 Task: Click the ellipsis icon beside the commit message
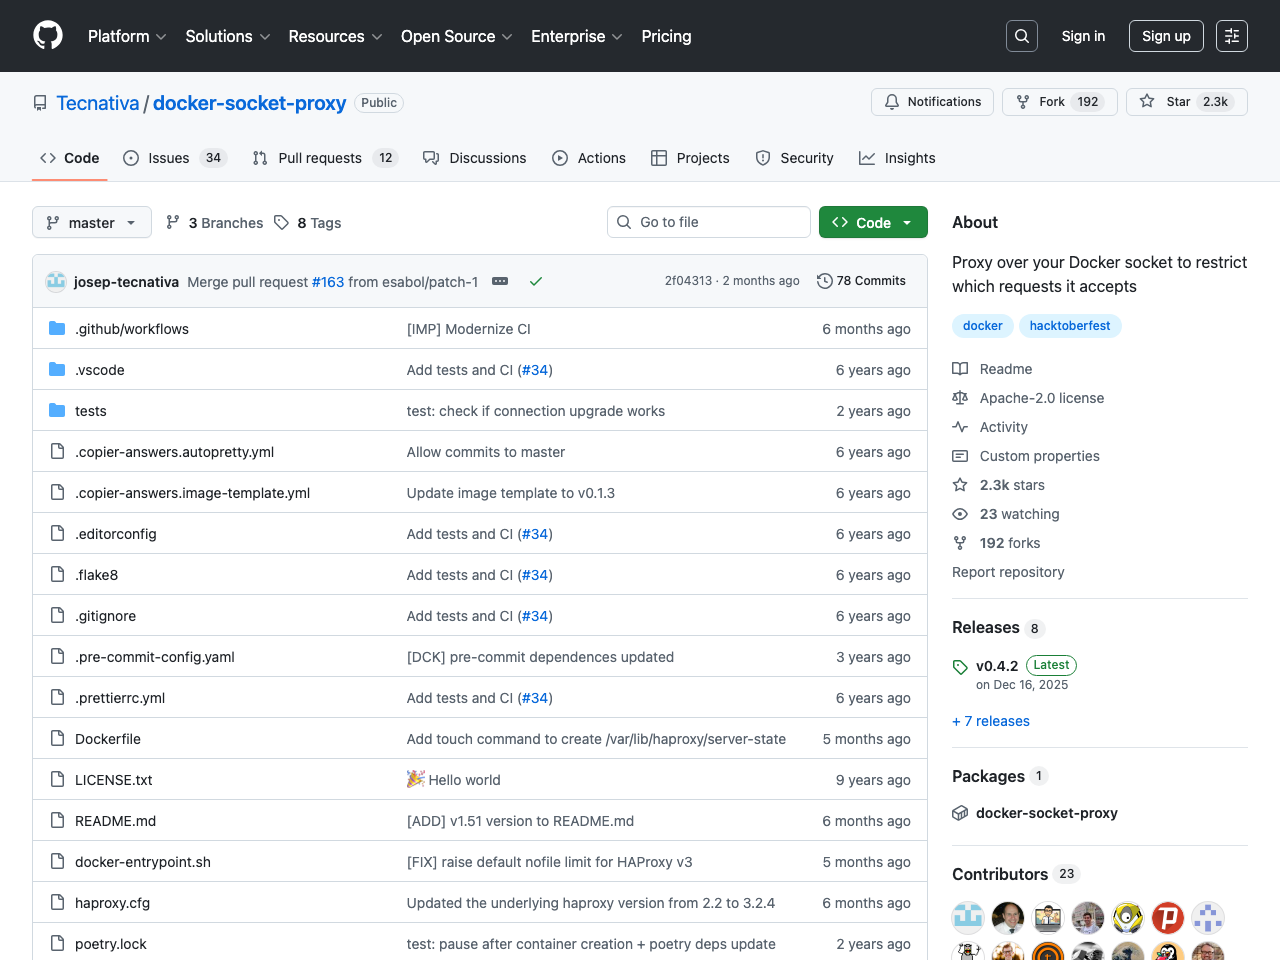coord(500,281)
